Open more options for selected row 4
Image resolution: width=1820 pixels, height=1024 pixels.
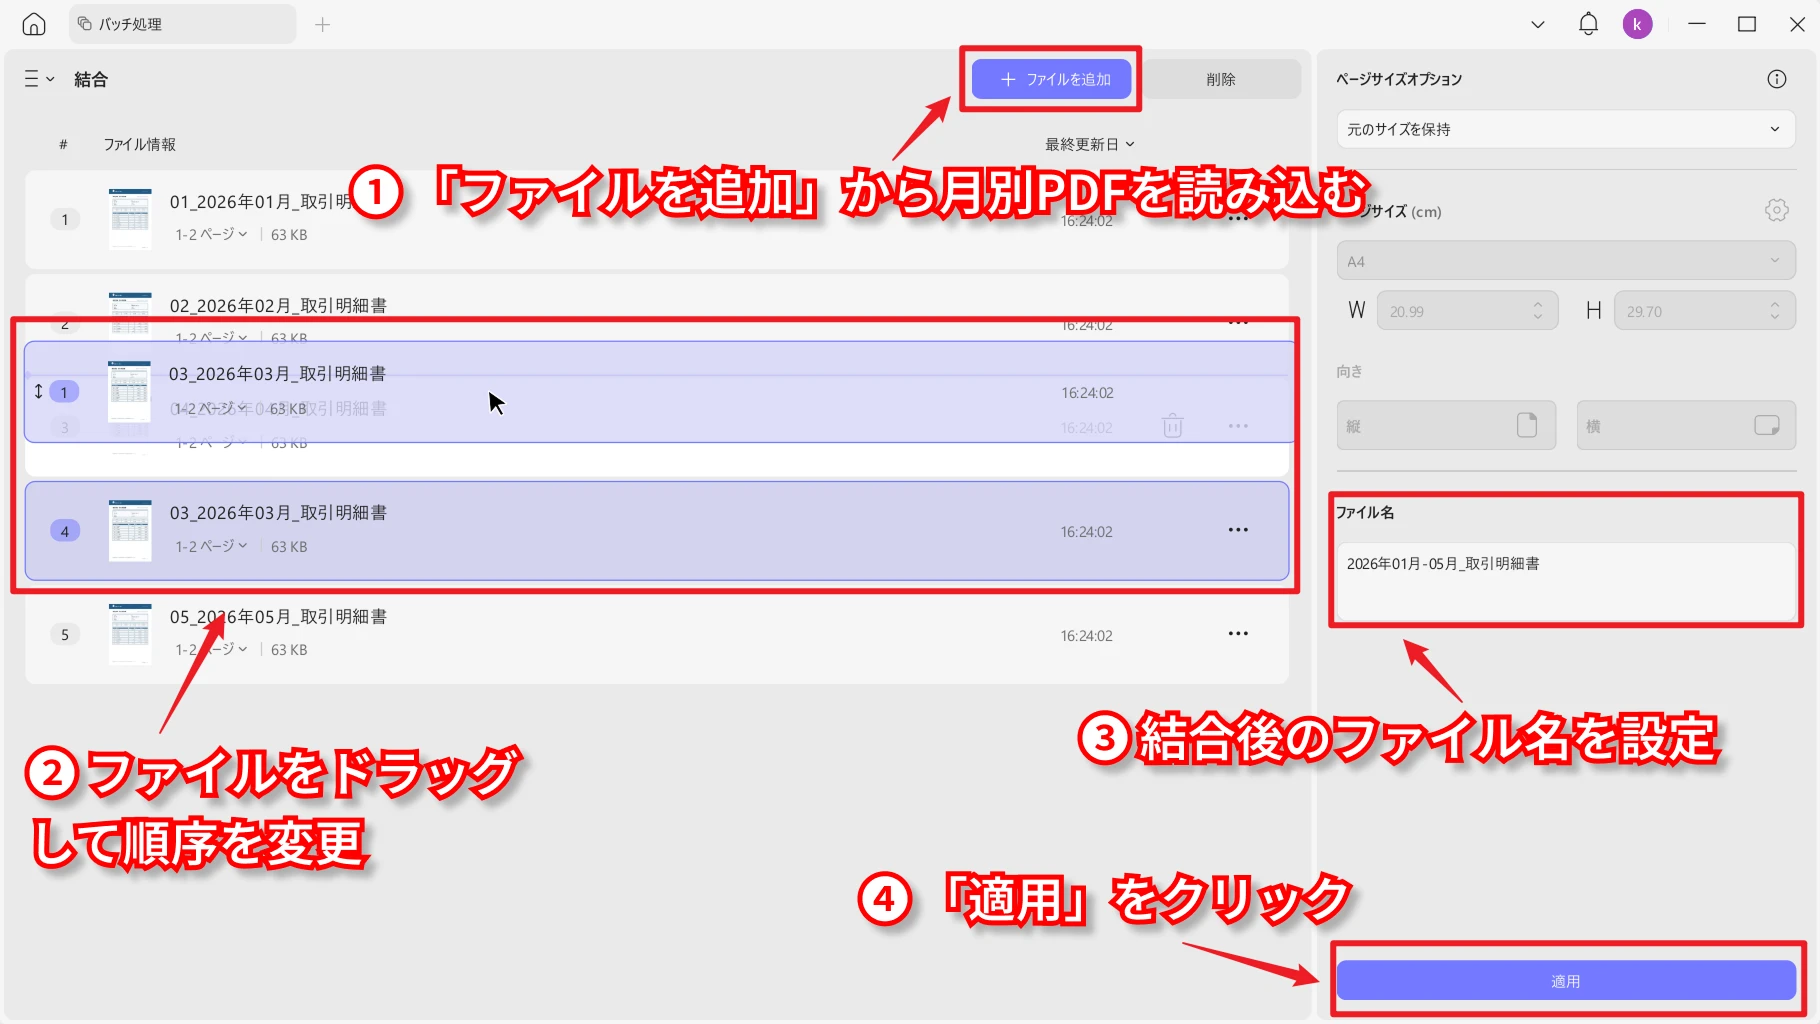tap(1238, 530)
